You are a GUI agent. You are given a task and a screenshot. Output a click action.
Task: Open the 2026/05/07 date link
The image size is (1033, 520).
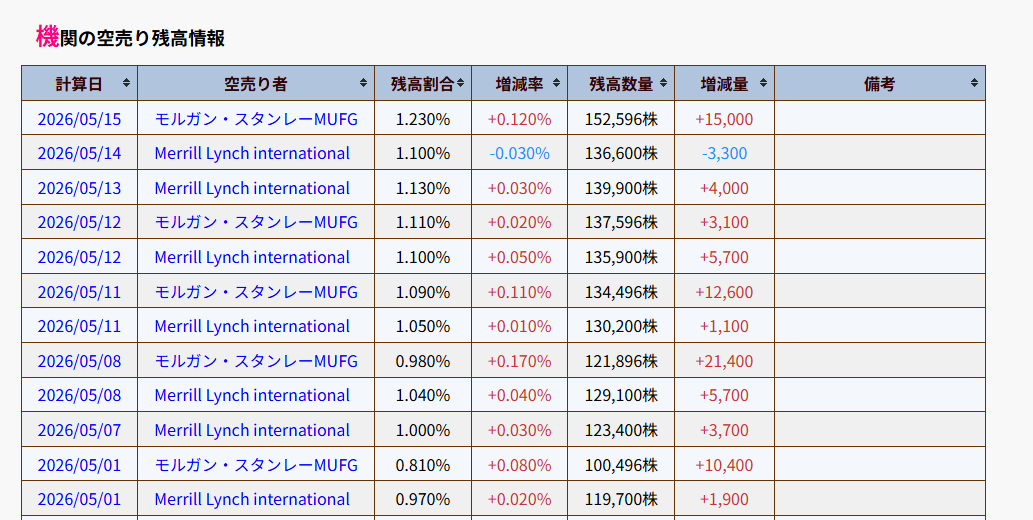[x=79, y=430]
